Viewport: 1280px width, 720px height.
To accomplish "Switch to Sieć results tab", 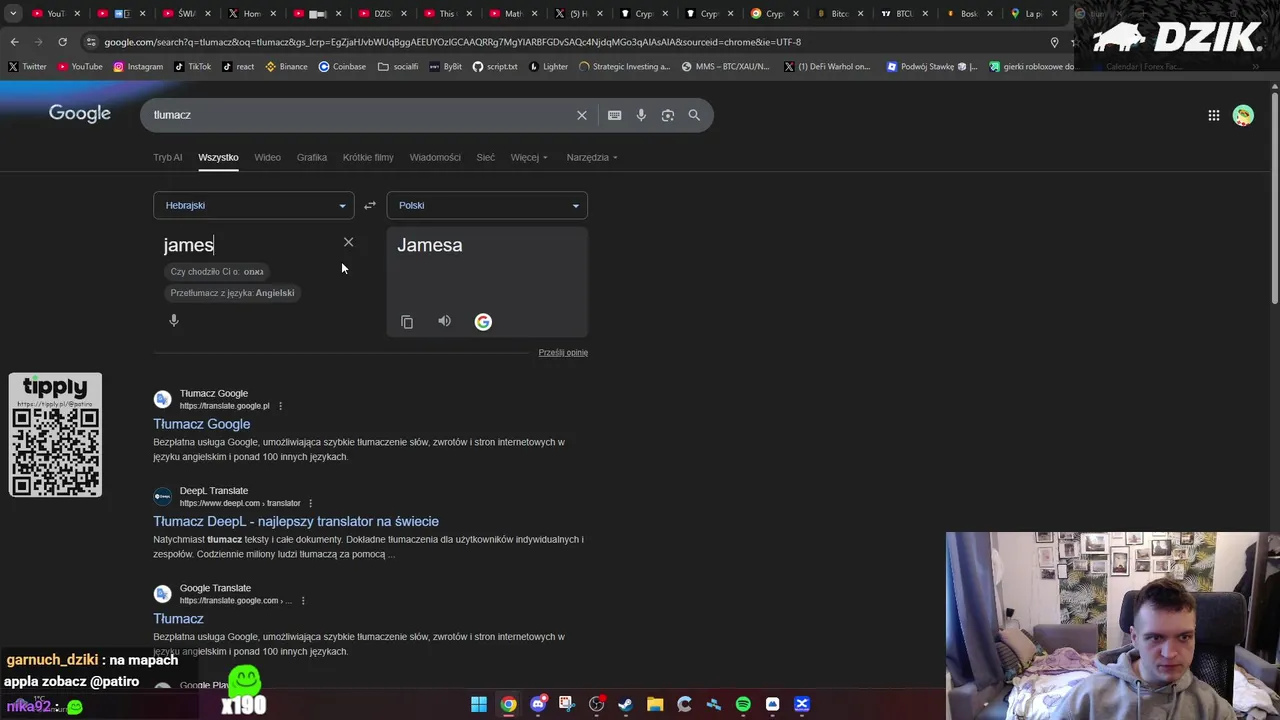I will (486, 157).
